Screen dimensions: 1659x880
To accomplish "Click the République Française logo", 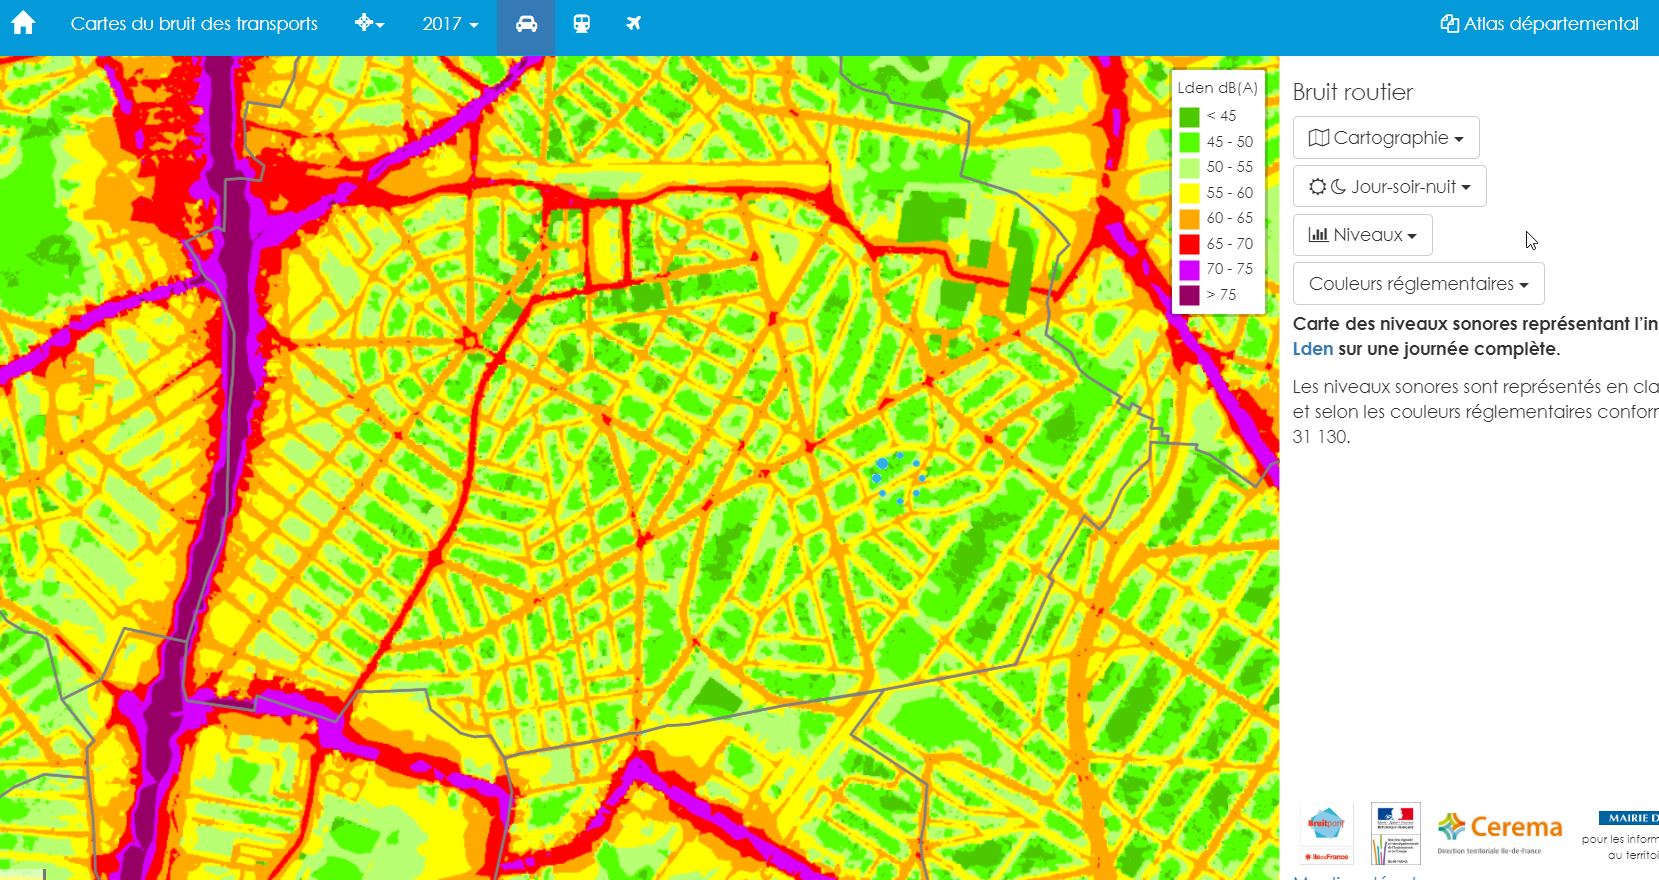I will [1395, 832].
